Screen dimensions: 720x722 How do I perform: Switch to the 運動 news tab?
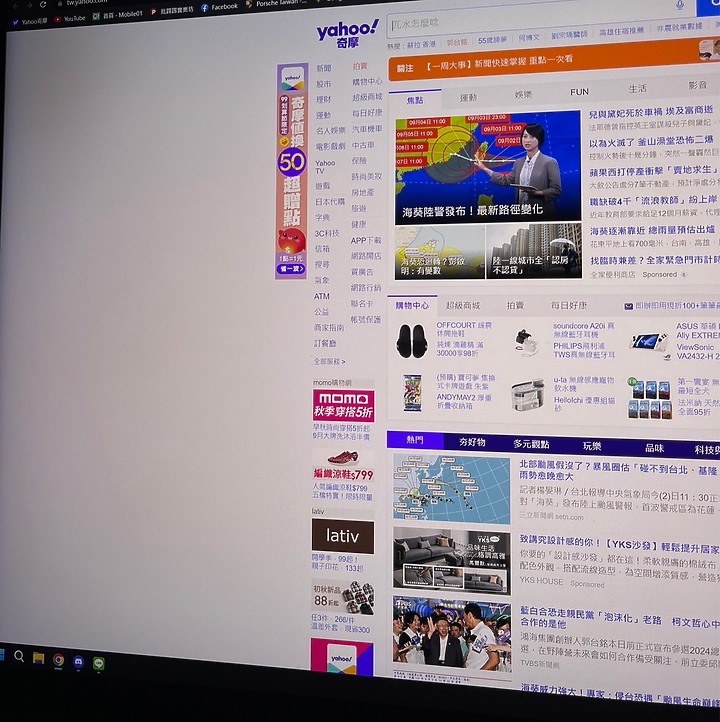(468, 98)
